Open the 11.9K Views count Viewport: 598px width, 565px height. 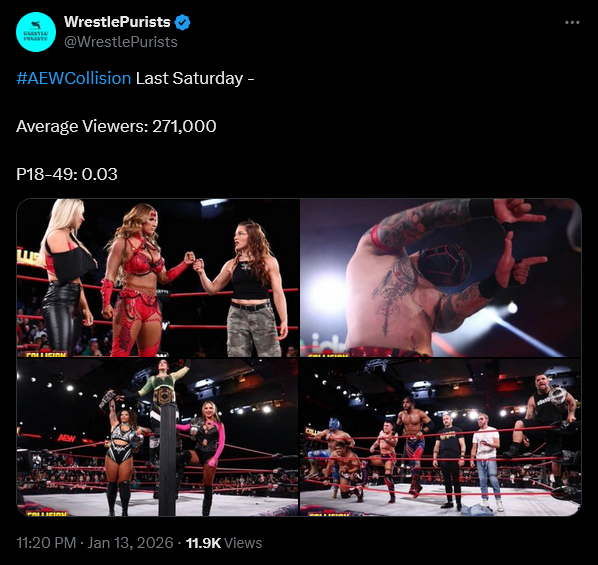pyautogui.click(x=224, y=543)
